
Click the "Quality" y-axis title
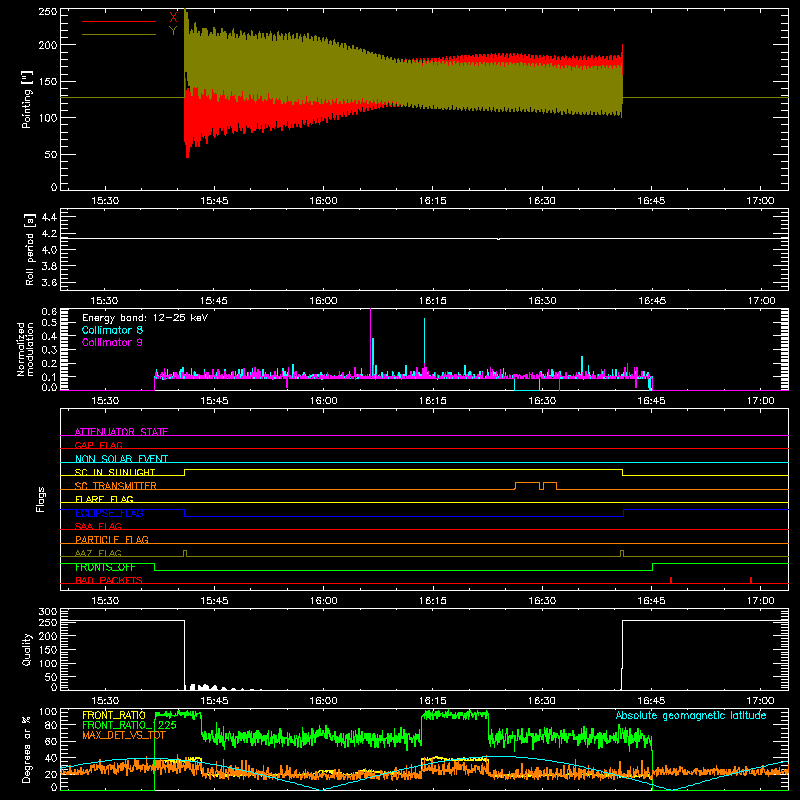point(27,649)
